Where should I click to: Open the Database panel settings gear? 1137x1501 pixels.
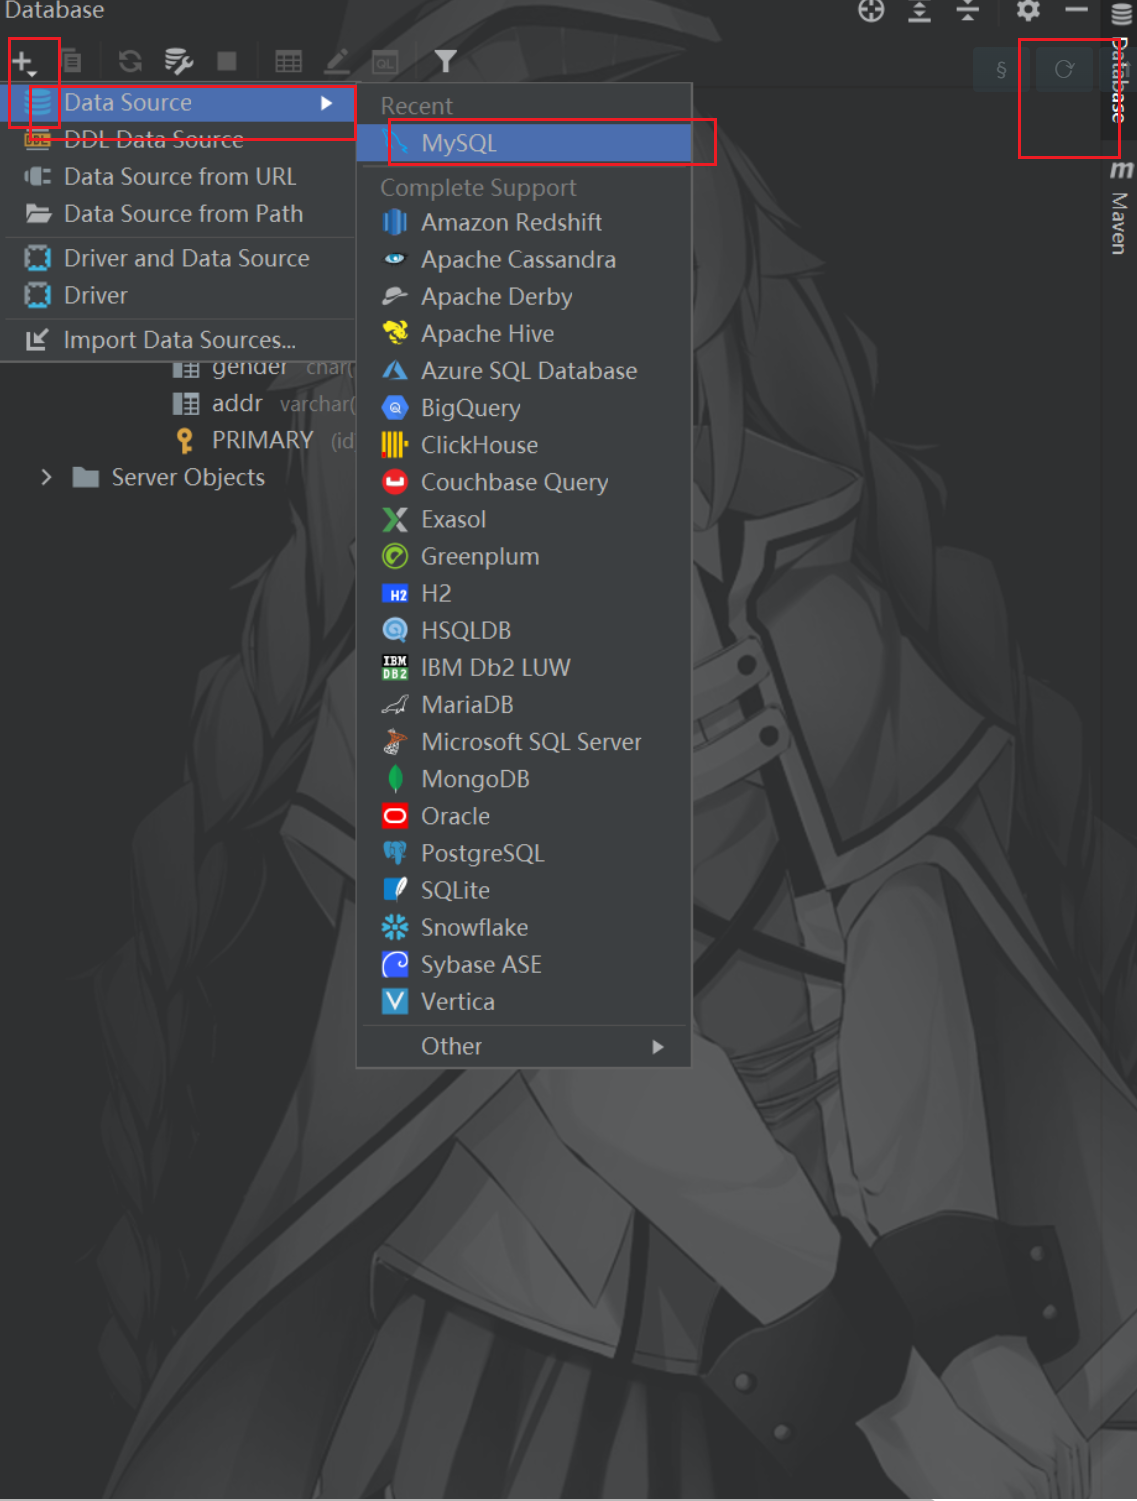click(1028, 11)
